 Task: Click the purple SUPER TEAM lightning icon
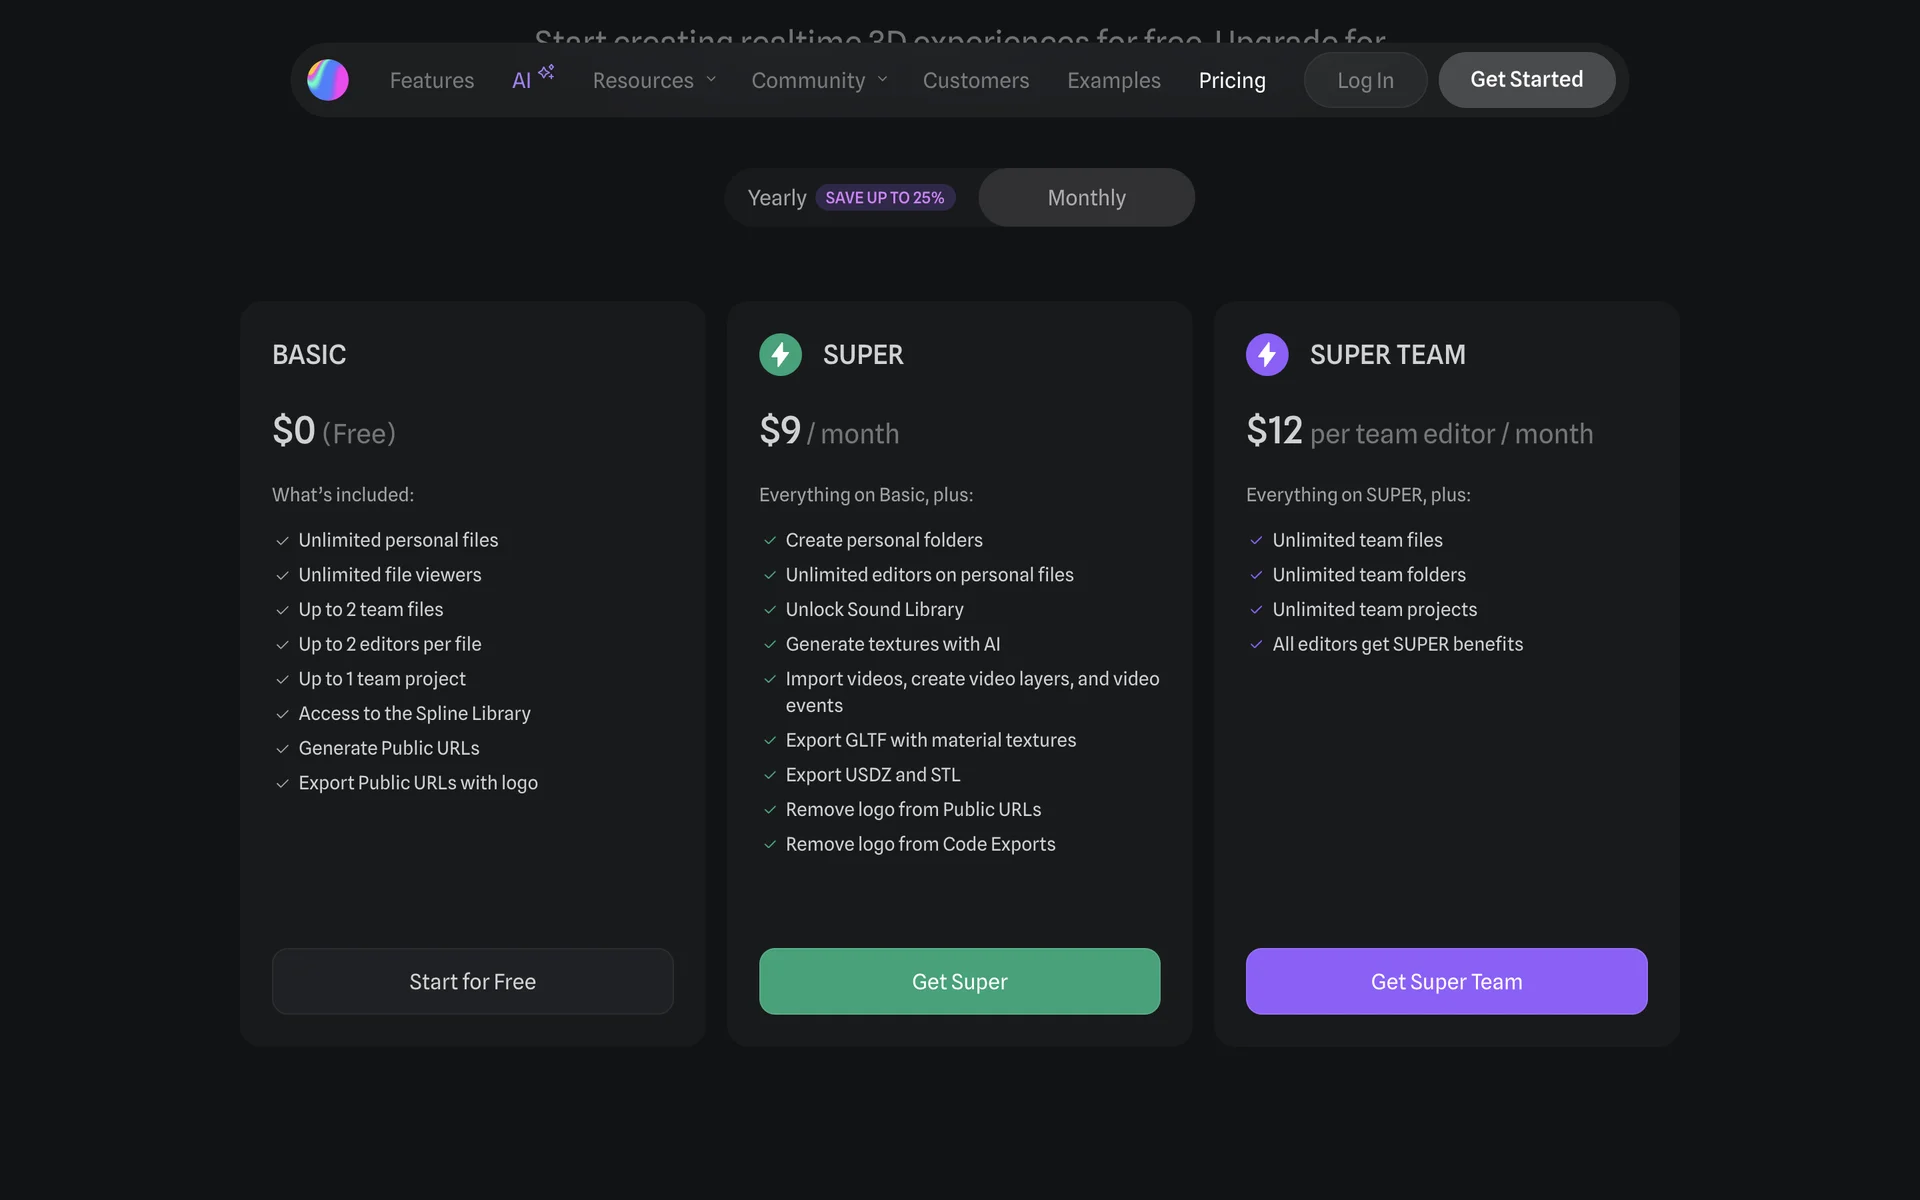point(1267,355)
